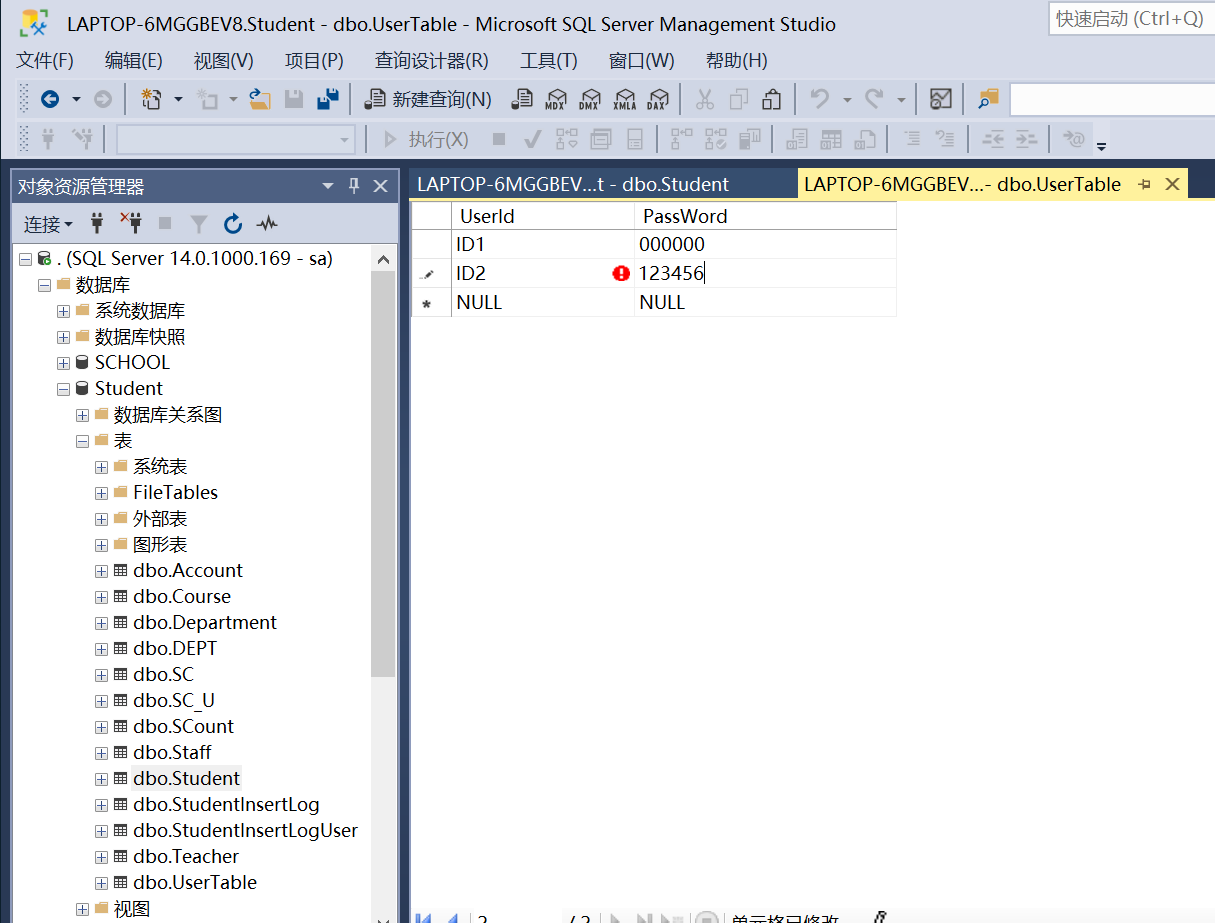1215x923 pixels.
Task: Expand the dbo.Account table node
Action: pyautogui.click(x=102, y=571)
